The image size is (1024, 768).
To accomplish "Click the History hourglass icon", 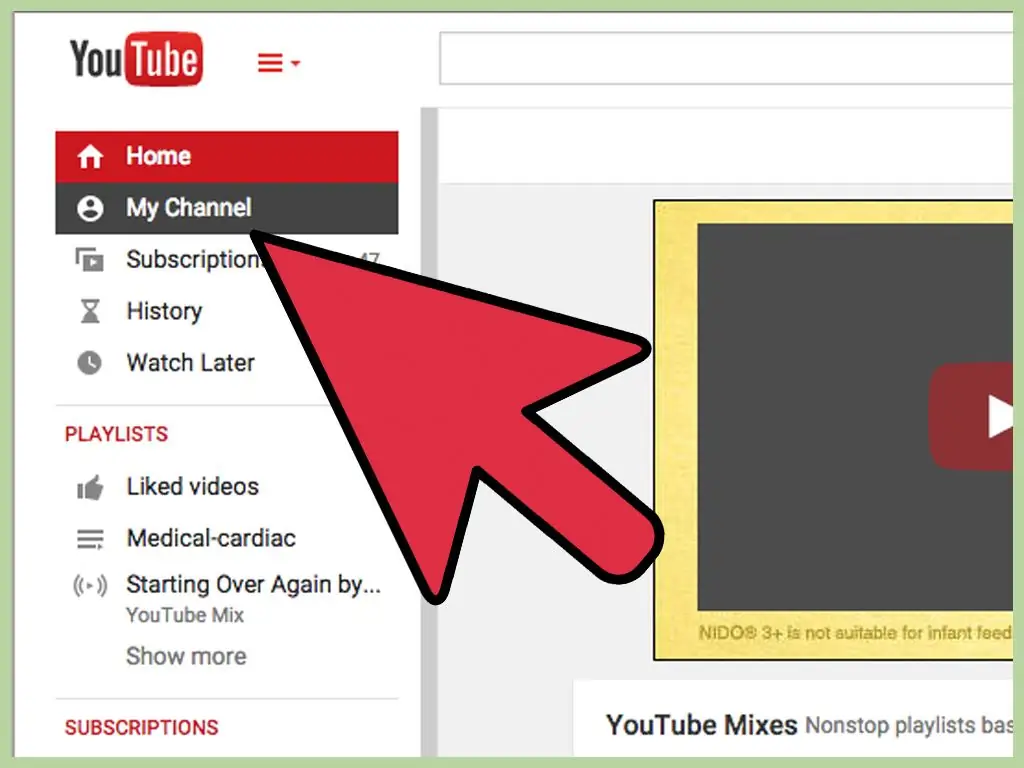I will pyautogui.click(x=90, y=312).
